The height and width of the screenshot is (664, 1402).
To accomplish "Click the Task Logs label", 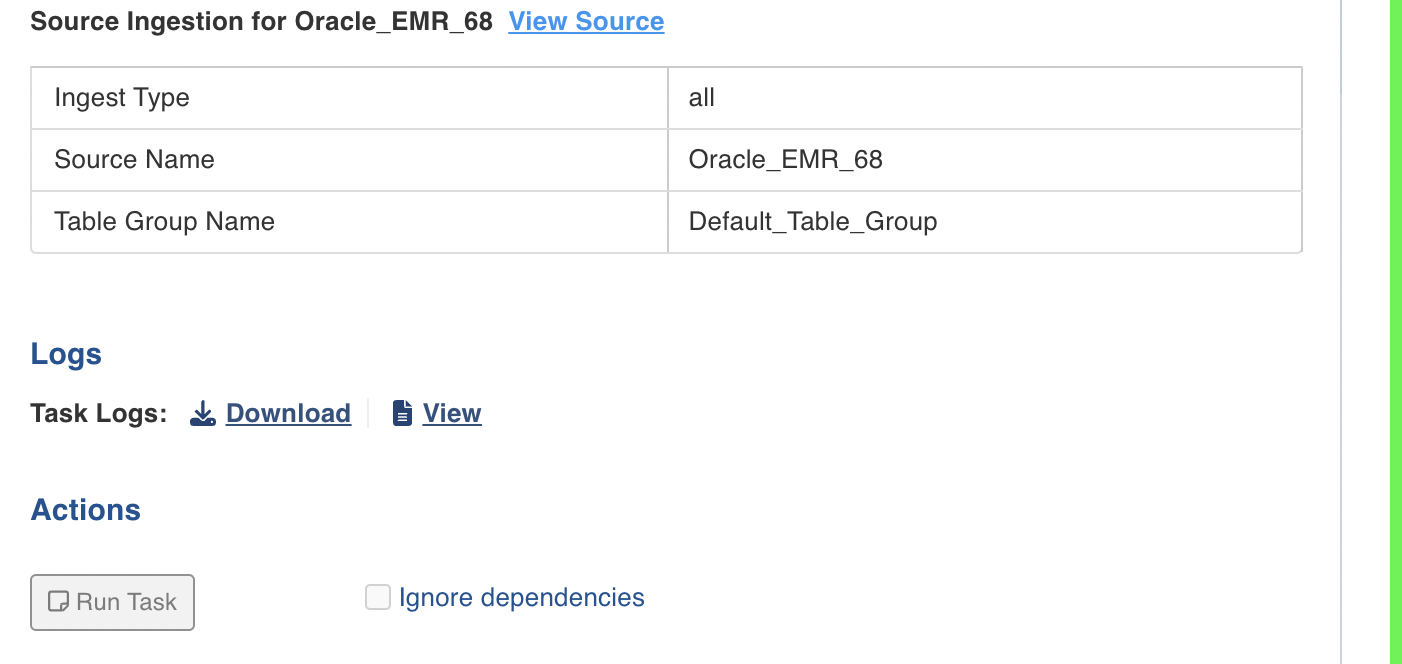I will [x=99, y=413].
